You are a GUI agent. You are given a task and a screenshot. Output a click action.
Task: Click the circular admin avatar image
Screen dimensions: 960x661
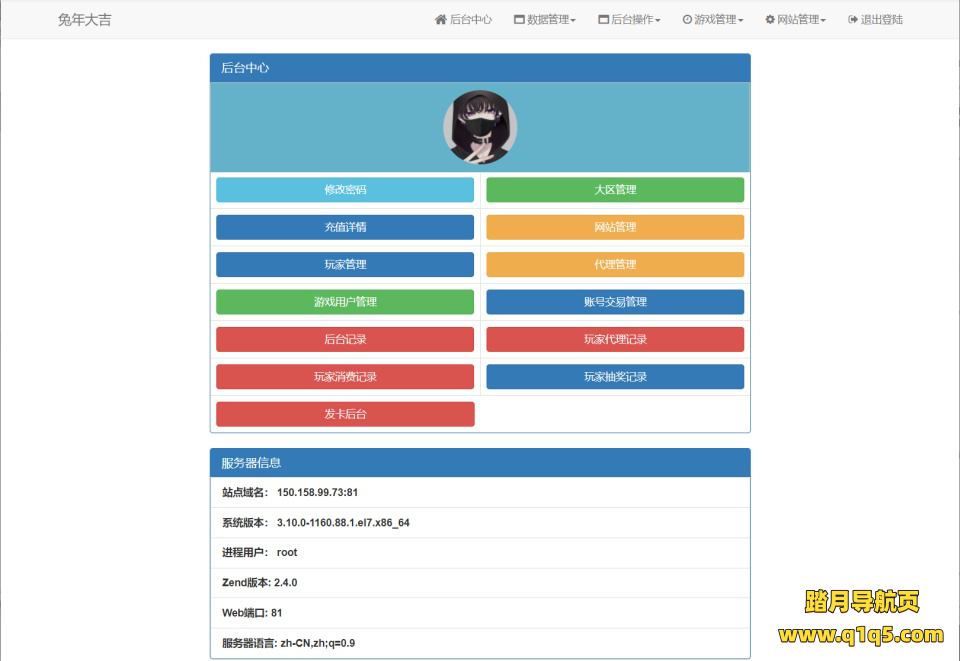click(480, 127)
